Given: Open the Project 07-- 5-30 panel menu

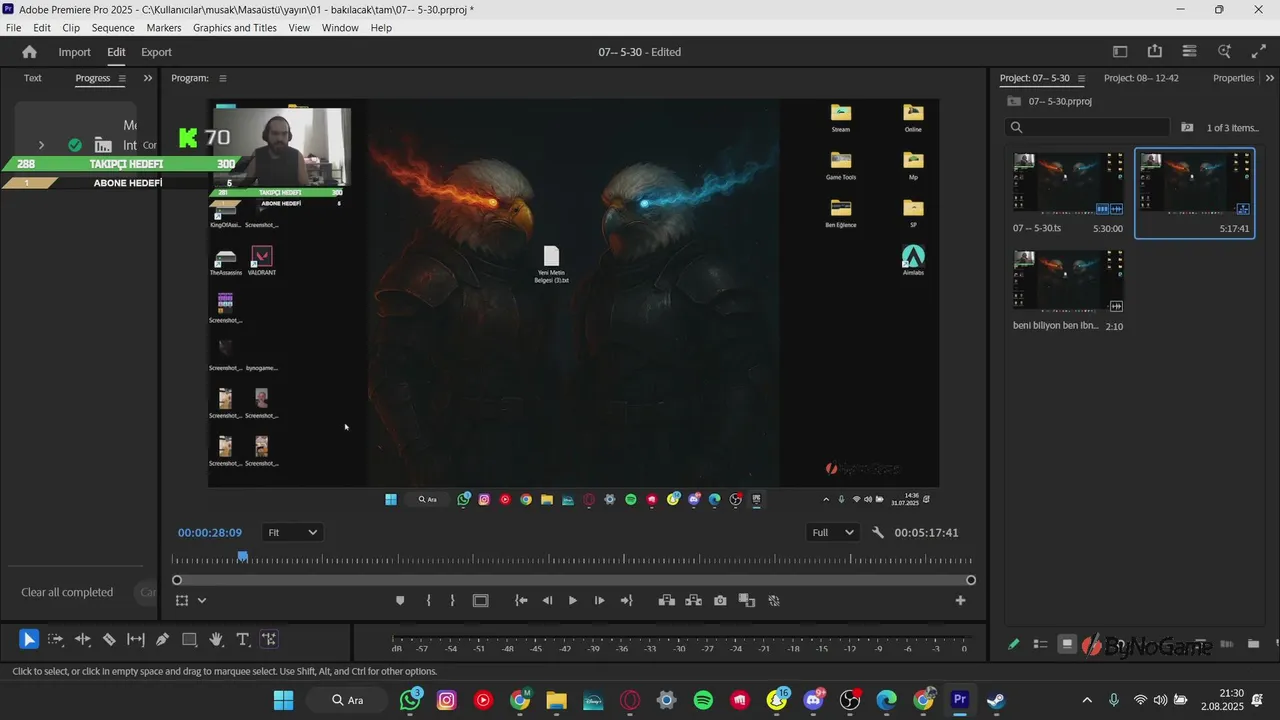Looking at the screenshot, I should point(1081,78).
